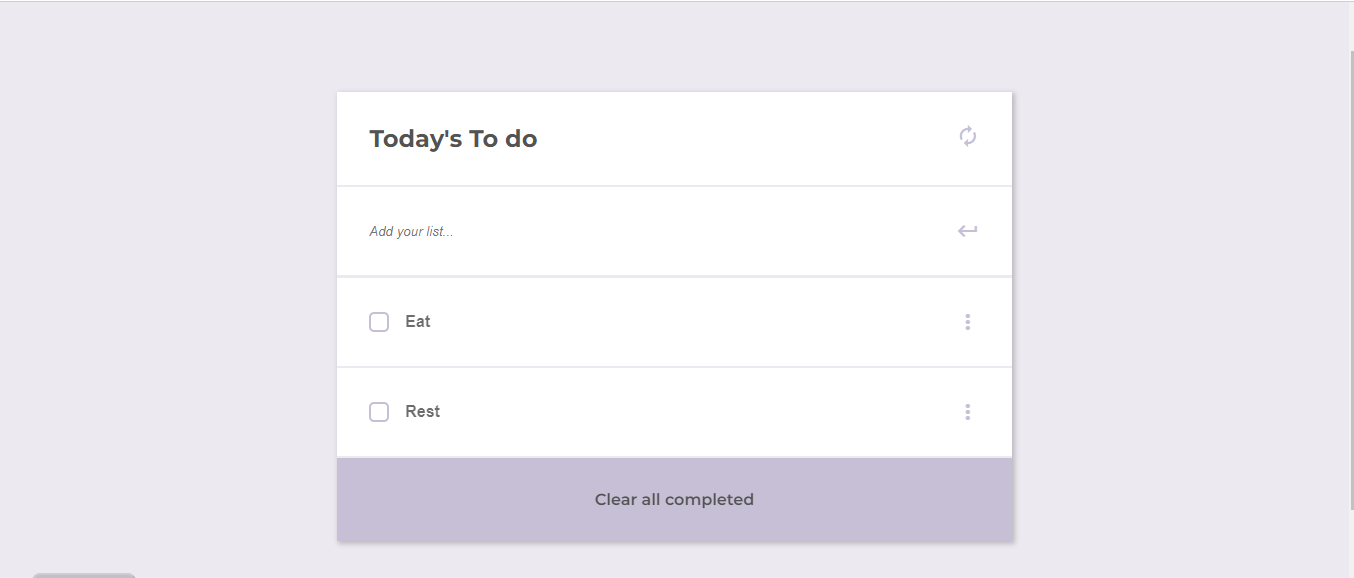Tick the checkbox next to Eat
Viewport: 1354px width, 578px height.
click(379, 322)
